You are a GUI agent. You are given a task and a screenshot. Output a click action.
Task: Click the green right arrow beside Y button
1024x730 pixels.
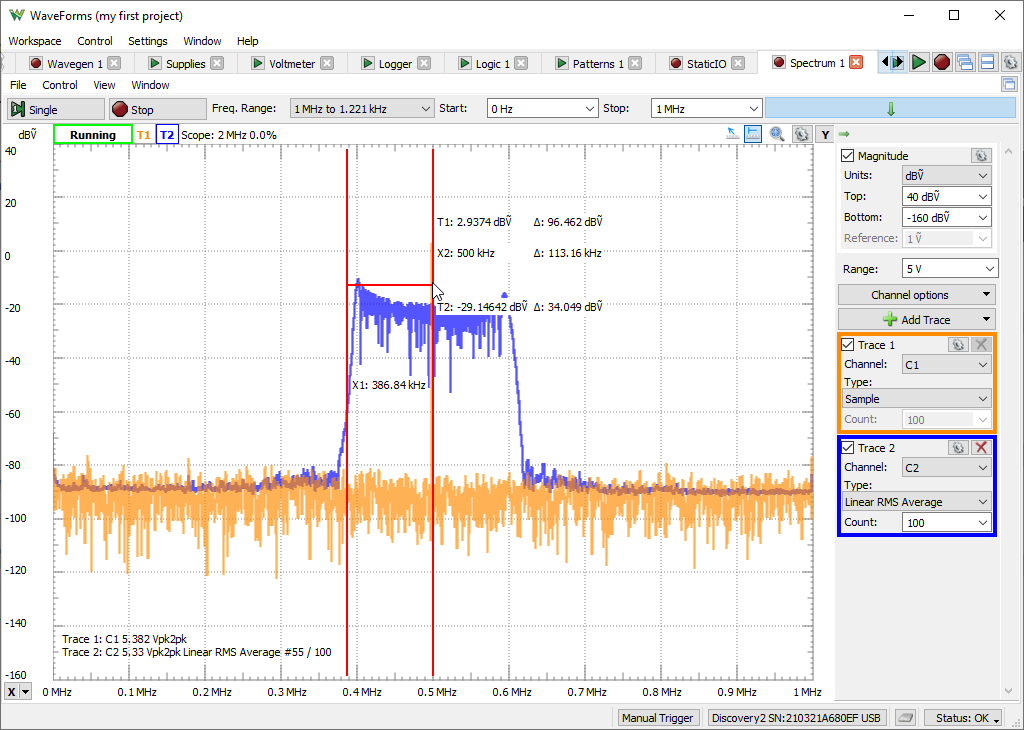pos(844,134)
